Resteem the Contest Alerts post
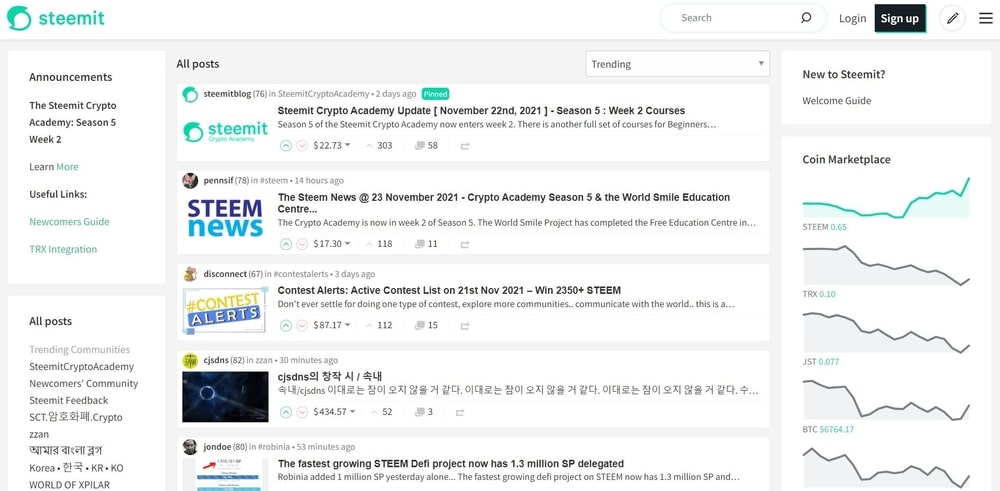The height and width of the screenshot is (491, 1000). (465, 326)
